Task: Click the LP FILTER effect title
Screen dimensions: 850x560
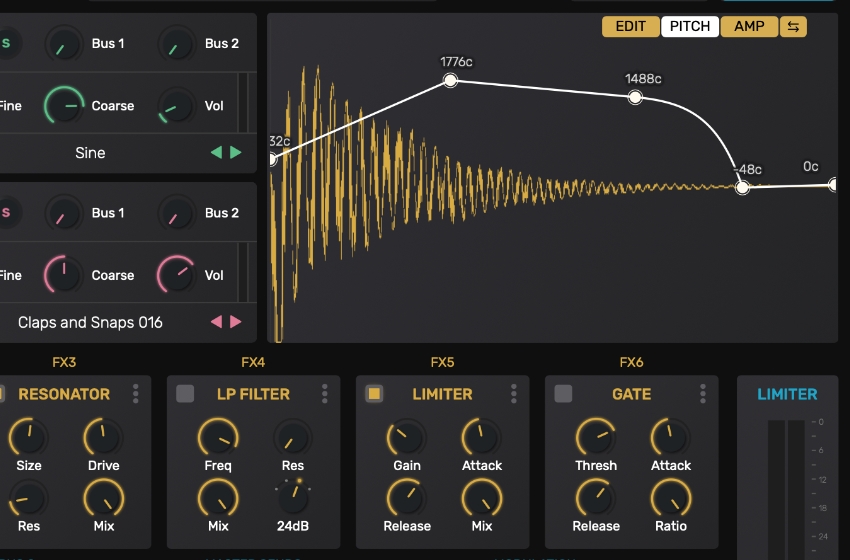Action: [x=253, y=394]
